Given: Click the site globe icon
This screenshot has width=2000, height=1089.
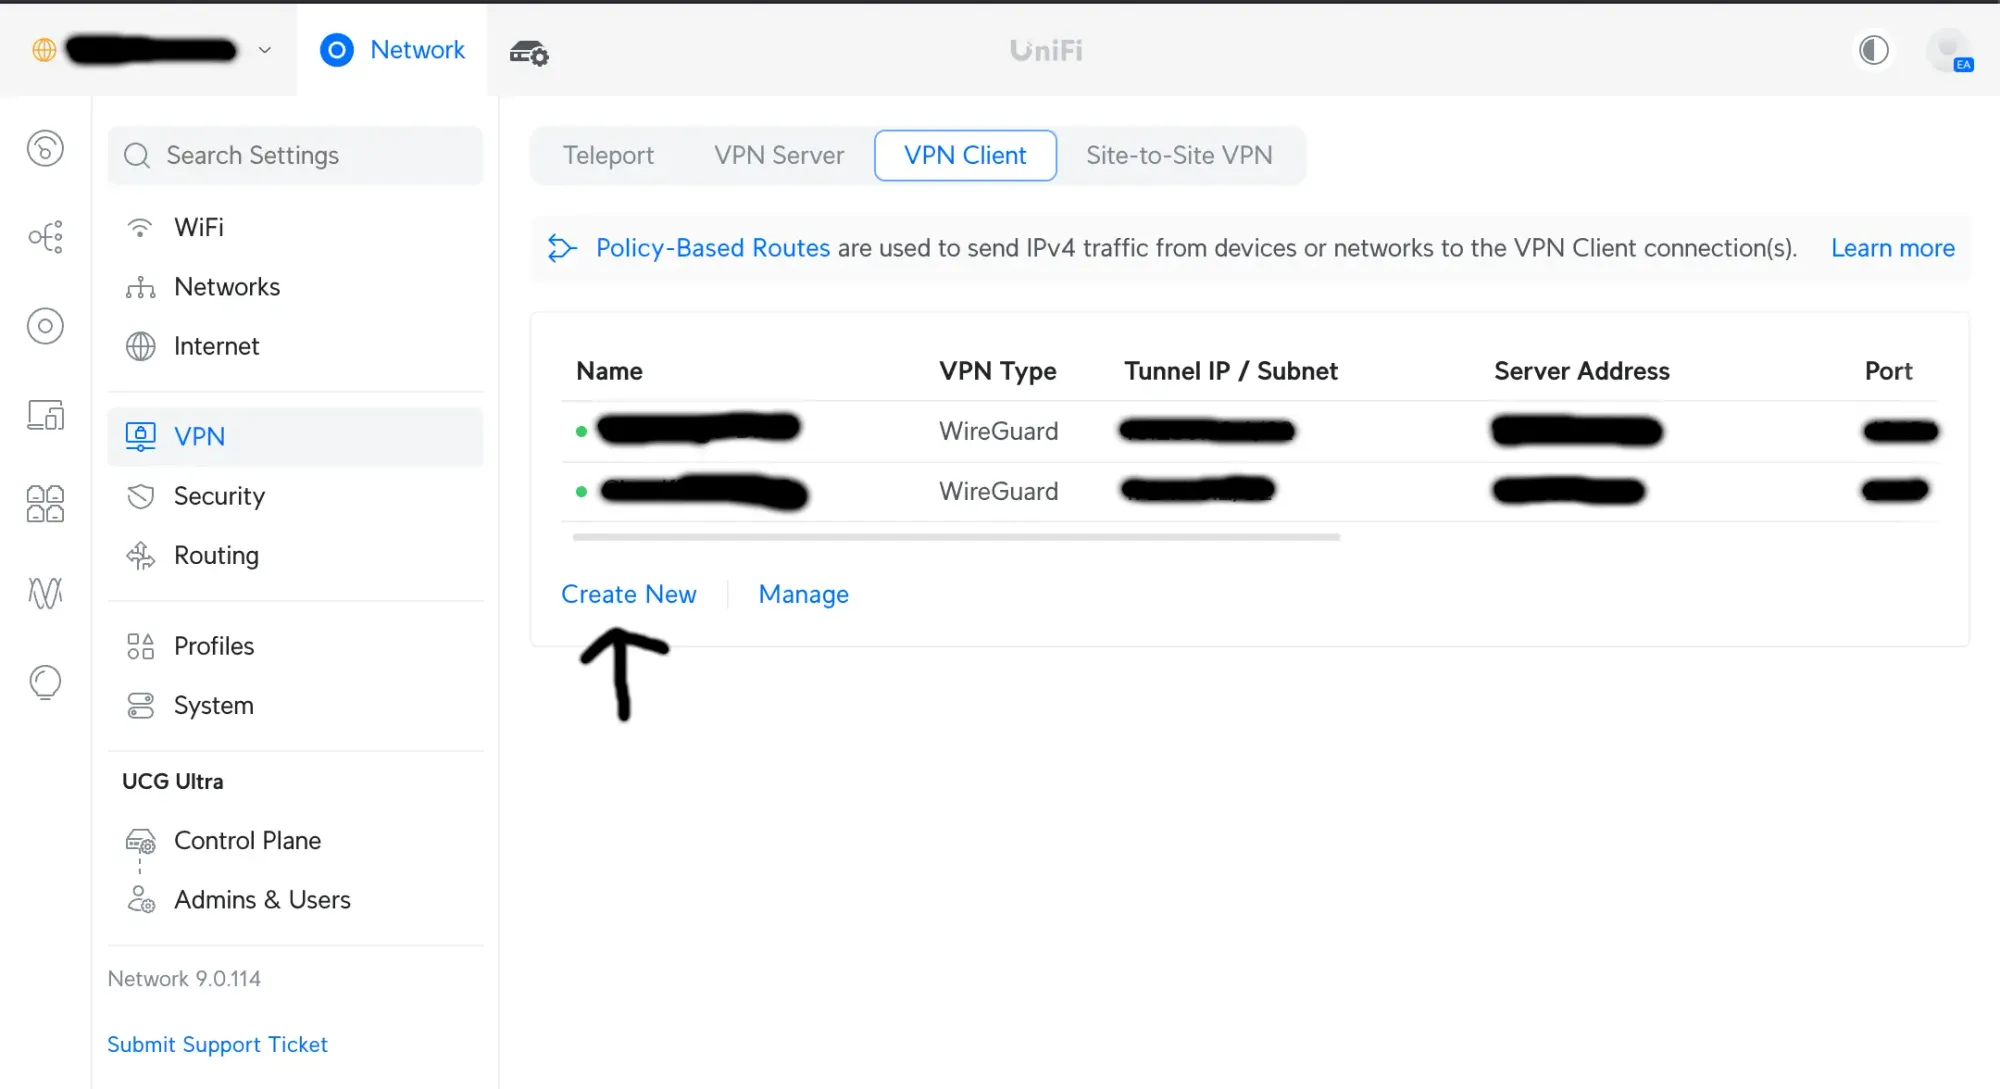Looking at the screenshot, I should (44, 50).
